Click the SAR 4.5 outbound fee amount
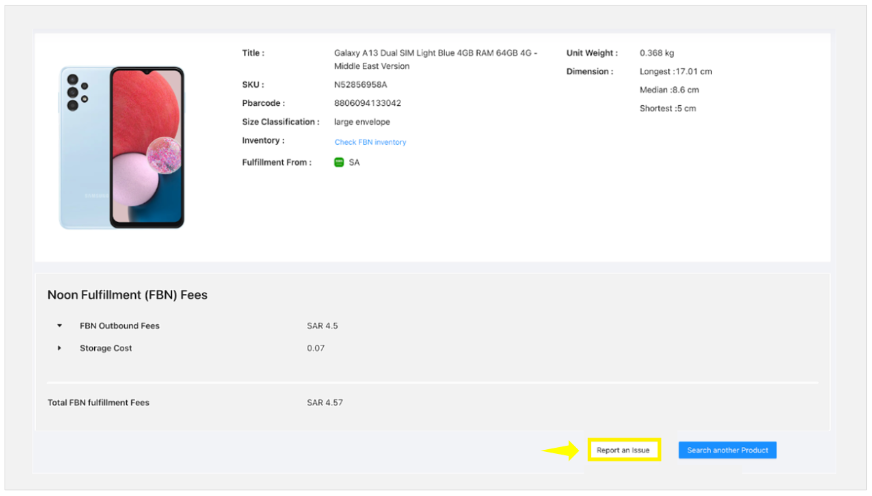 (322, 326)
